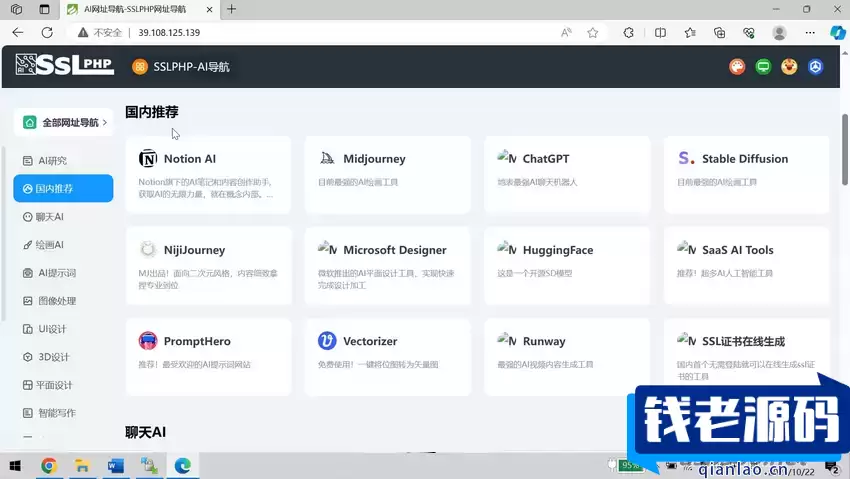Open the Stable Diffusion card
Viewport: 850px width, 479px height.
pyautogui.click(x=746, y=174)
